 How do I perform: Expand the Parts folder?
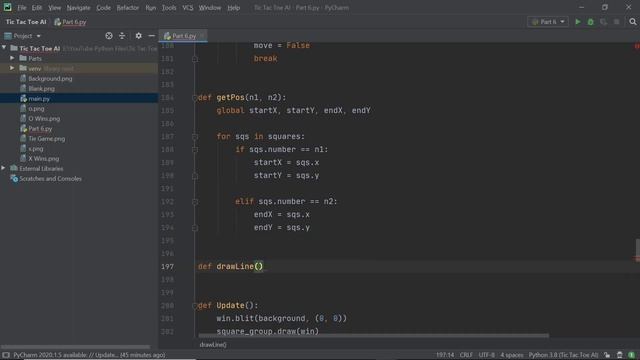[12, 58]
